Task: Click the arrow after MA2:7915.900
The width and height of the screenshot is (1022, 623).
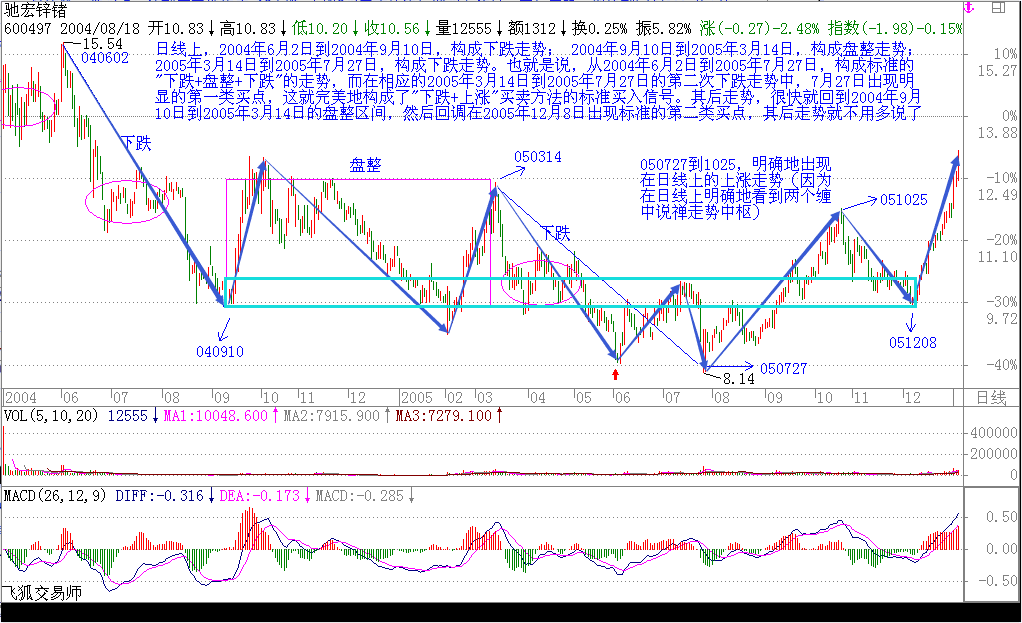Action: pyautogui.click(x=387, y=415)
